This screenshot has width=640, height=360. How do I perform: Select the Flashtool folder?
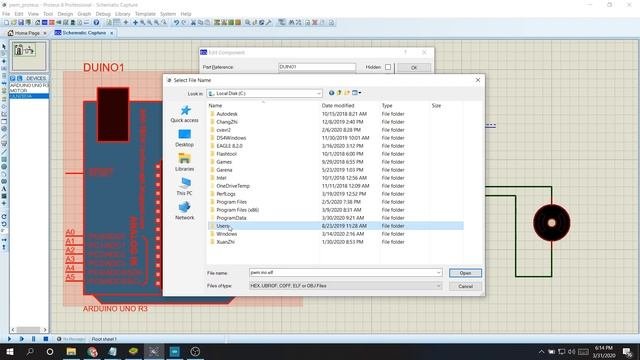pos(226,154)
